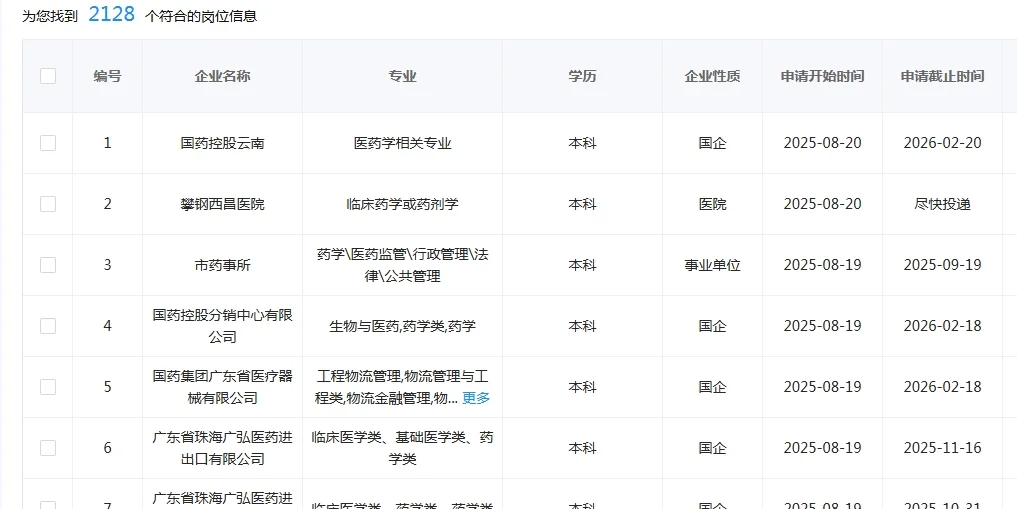
Task: Click deadline 2026-02-20
Action: [942, 143]
